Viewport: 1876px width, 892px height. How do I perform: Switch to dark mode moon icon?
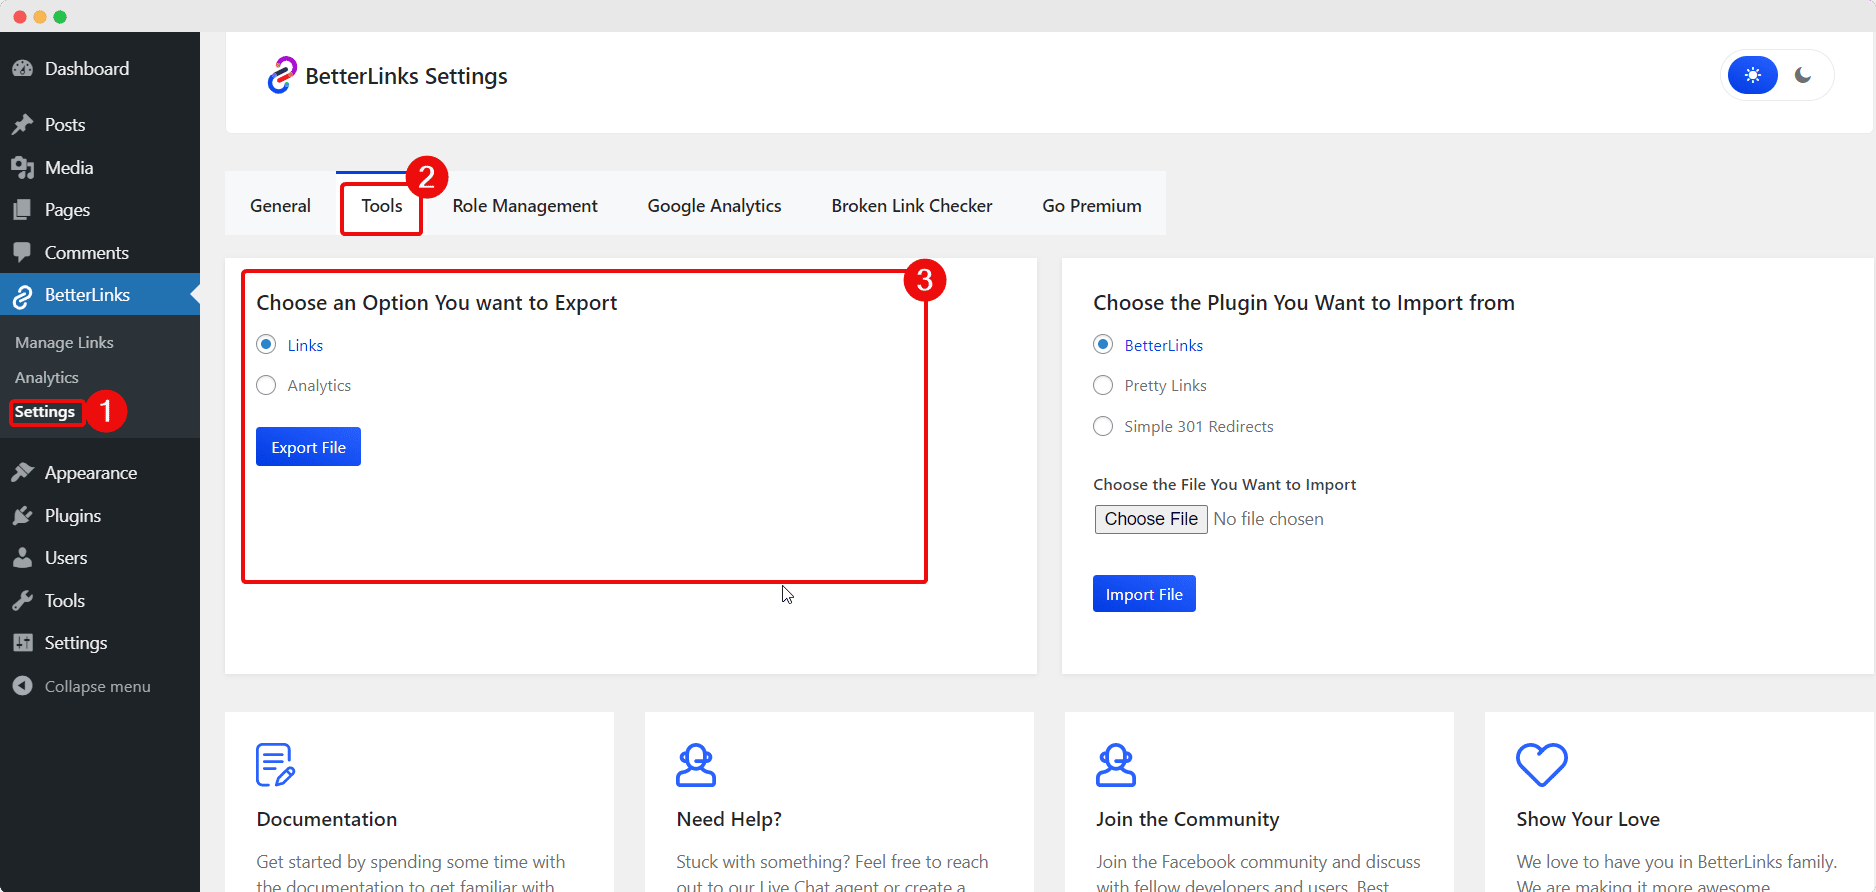(1803, 75)
